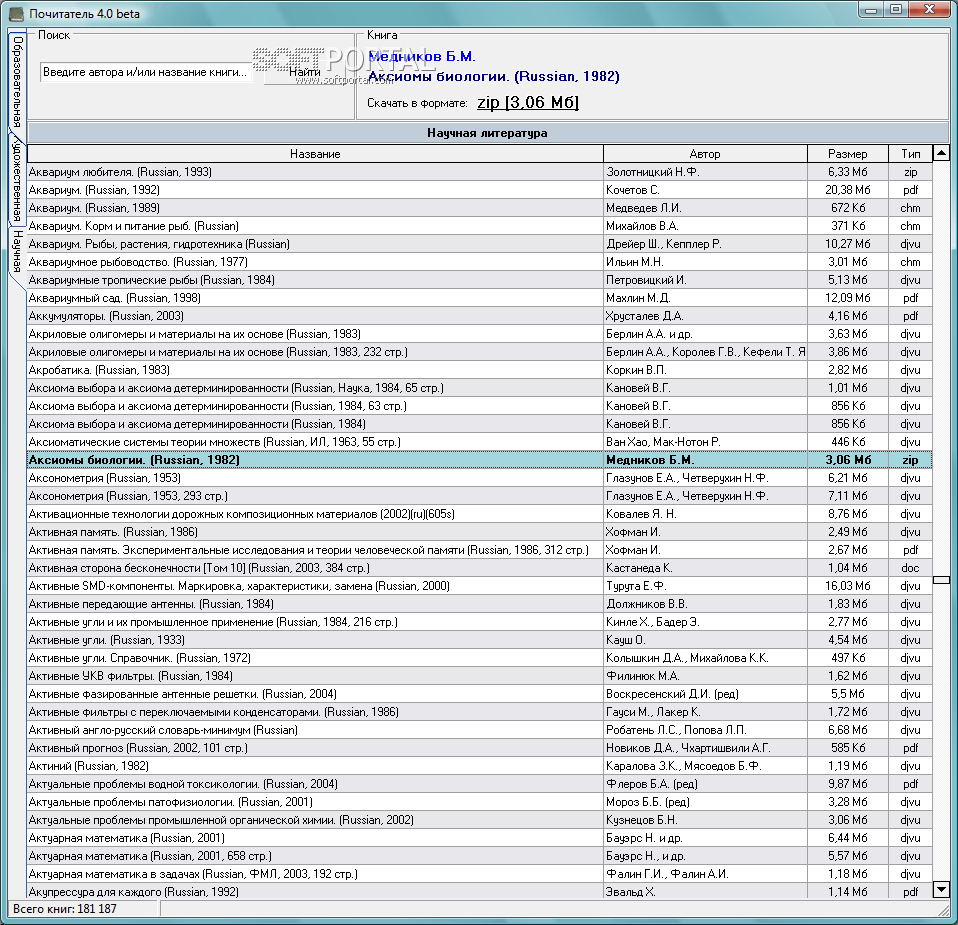Select Аквариумный сад. (Russian, 1998) row

click(x=480, y=298)
